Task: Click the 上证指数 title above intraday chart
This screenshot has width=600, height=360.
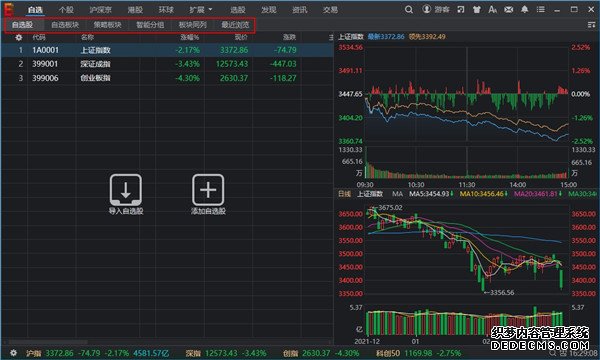Action: pyautogui.click(x=351, y=37)
